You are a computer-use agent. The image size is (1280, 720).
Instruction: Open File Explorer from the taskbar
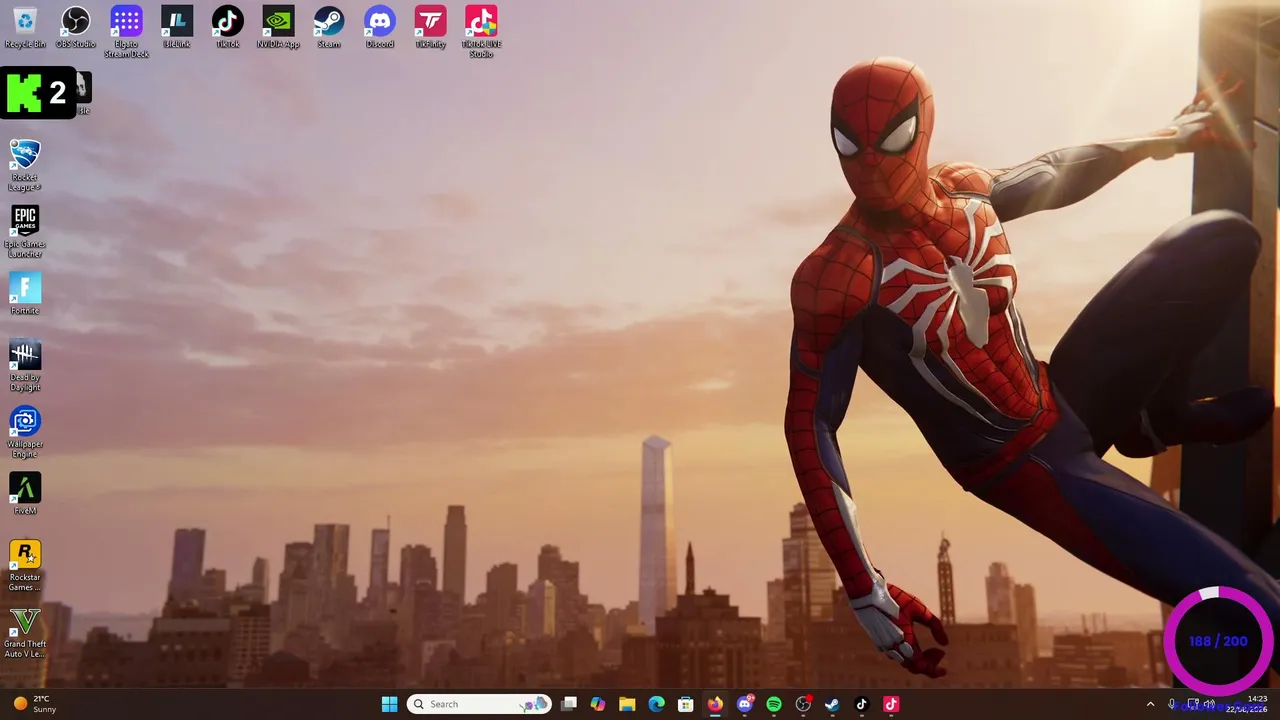tap(627, 704)
